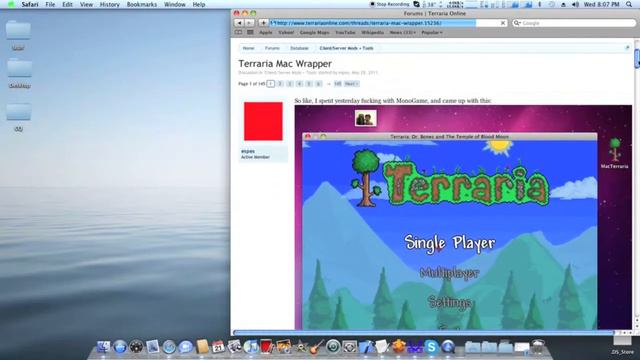Screen dimensions: 640x360
Task: Open Time Machine in the Dock
Action: coord(333,347)
